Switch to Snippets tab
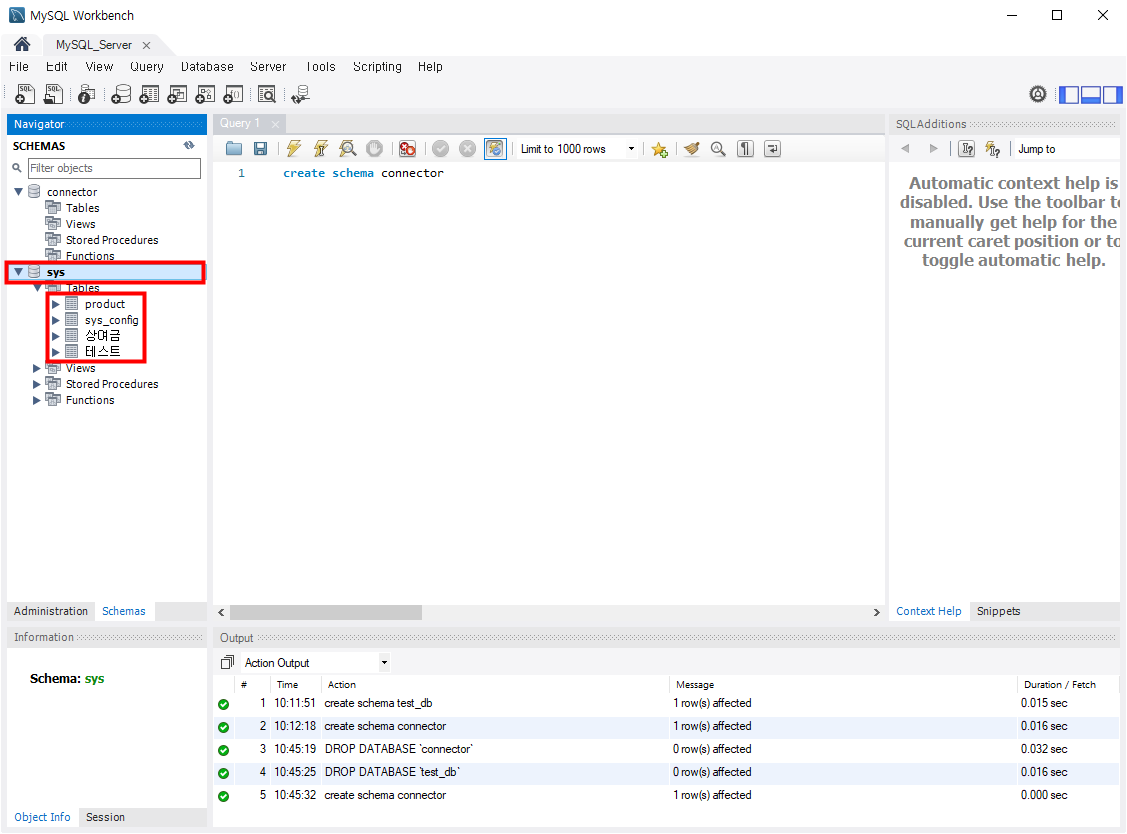This screenshot has width=1127, height=834. [998, 611]
